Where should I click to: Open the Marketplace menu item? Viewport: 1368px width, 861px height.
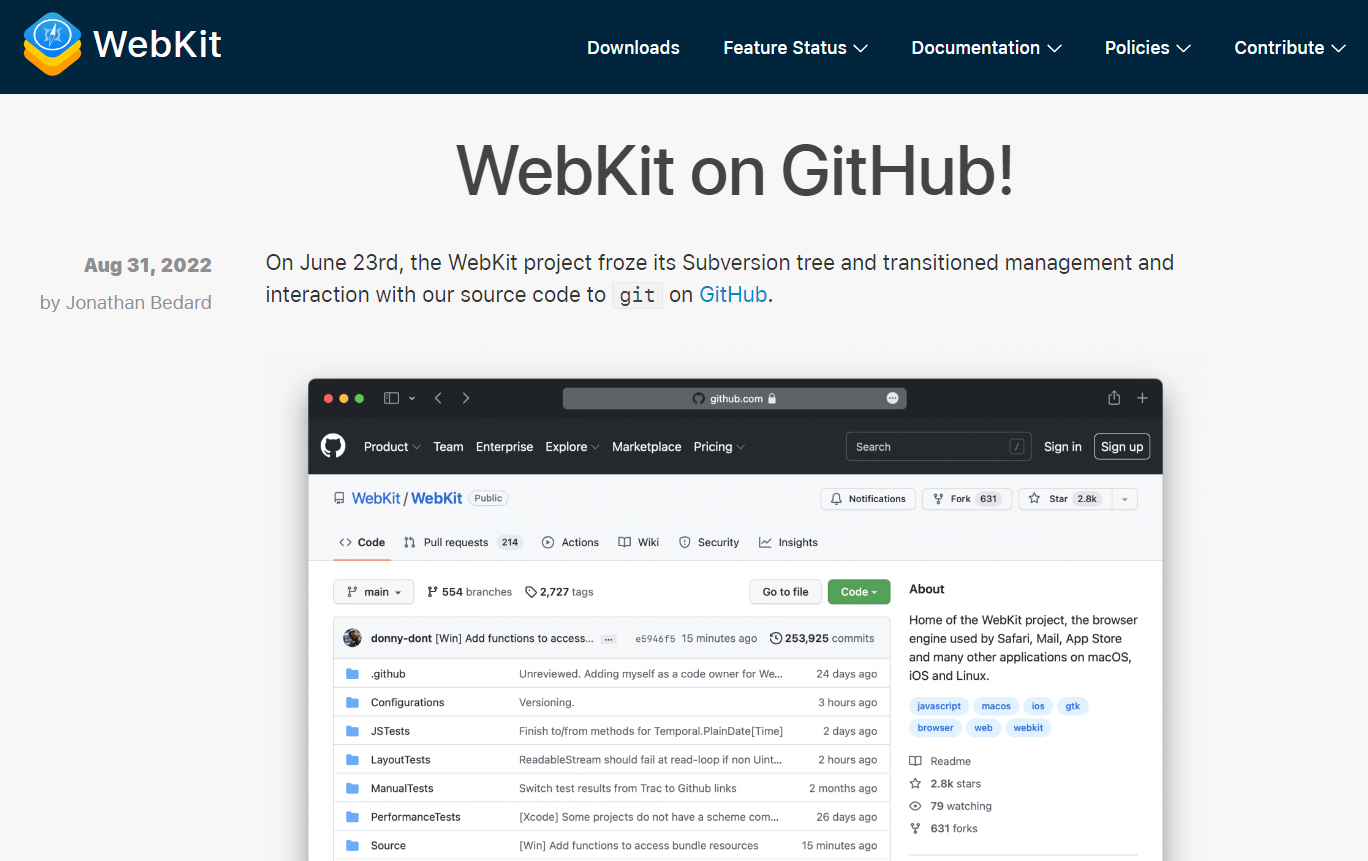click(x=646, y=447)
